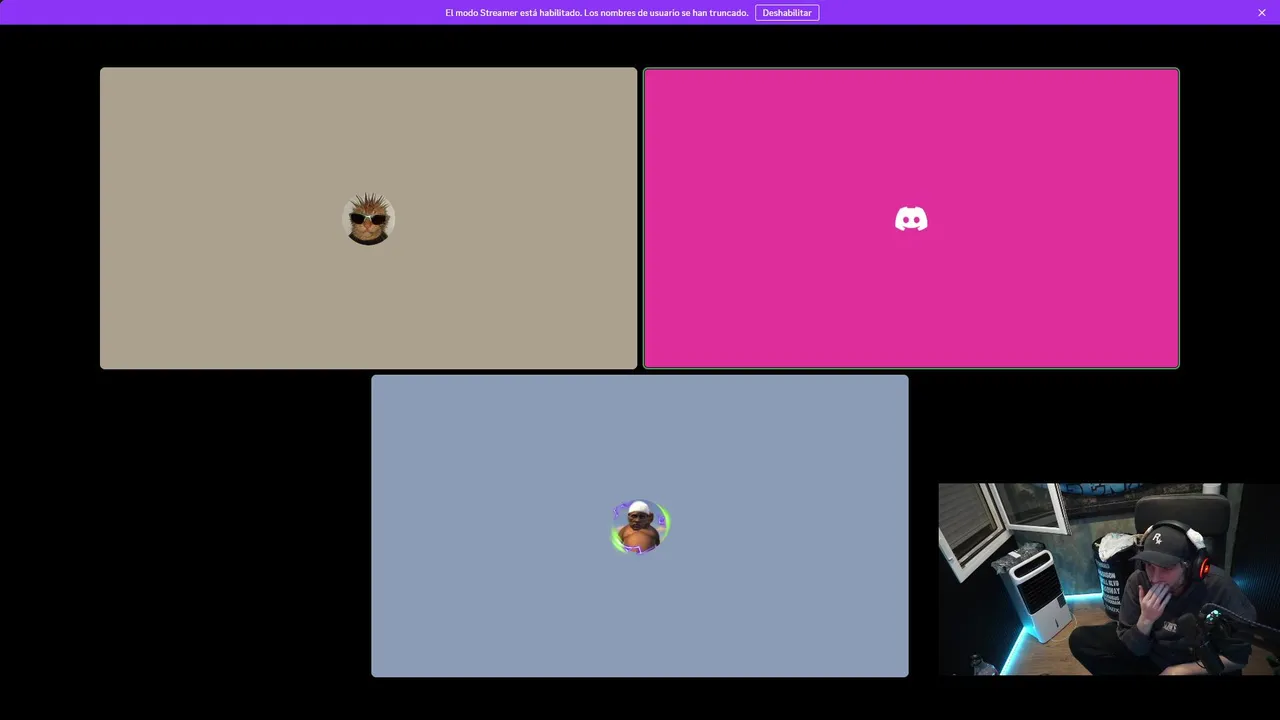Select the cat with sunglasses avatar
The height and width of the screenshot is (720, 1280).
pos(369,219)
